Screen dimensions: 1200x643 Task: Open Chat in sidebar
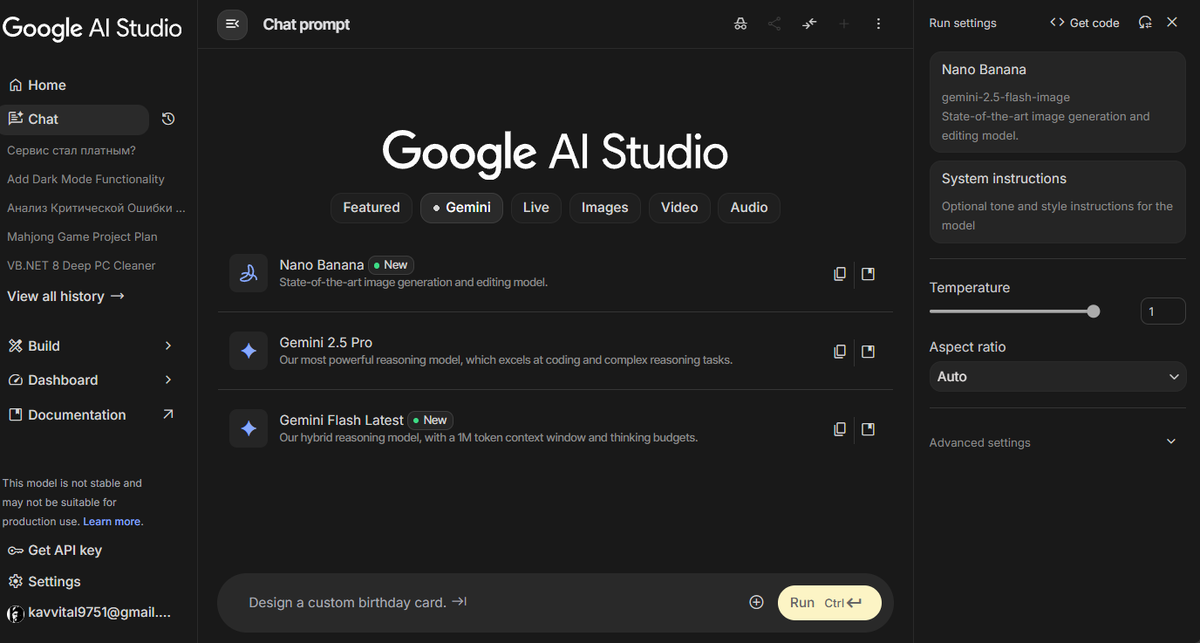(75, 119)
